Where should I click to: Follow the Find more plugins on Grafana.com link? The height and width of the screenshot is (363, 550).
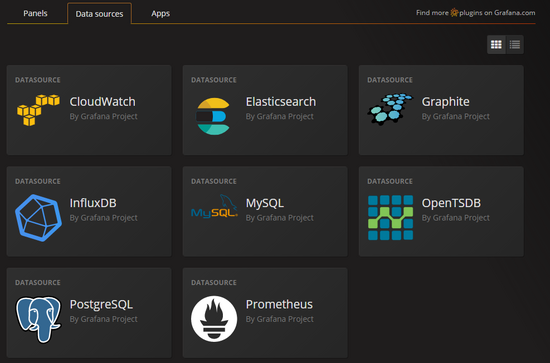(x=476, y=13)
